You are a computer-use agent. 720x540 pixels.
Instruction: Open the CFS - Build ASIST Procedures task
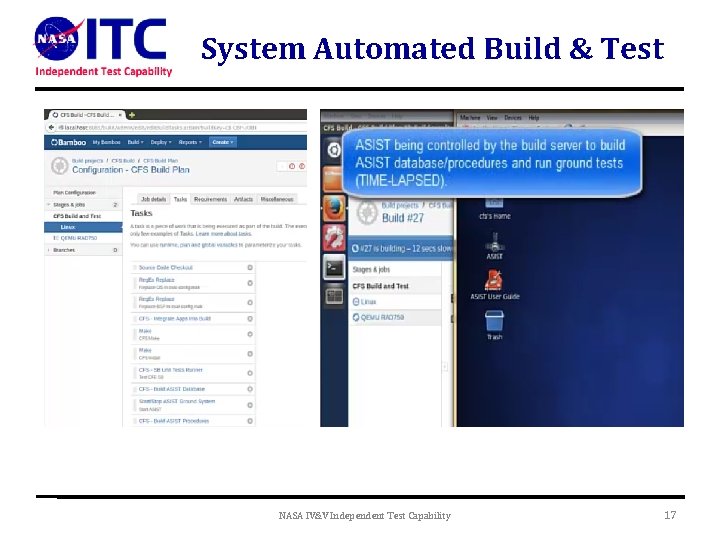pyautogui.click(x=174, y=421)
